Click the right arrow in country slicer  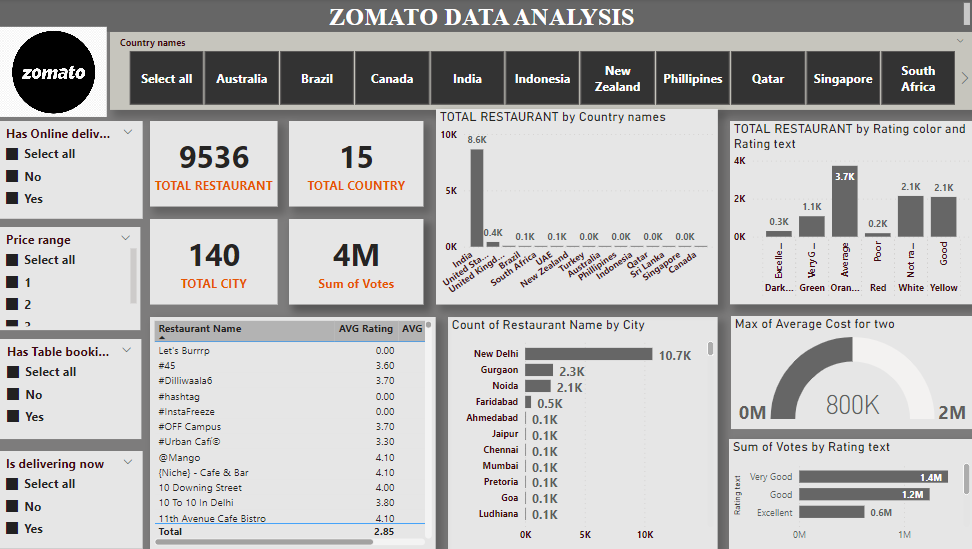point(964,78)
